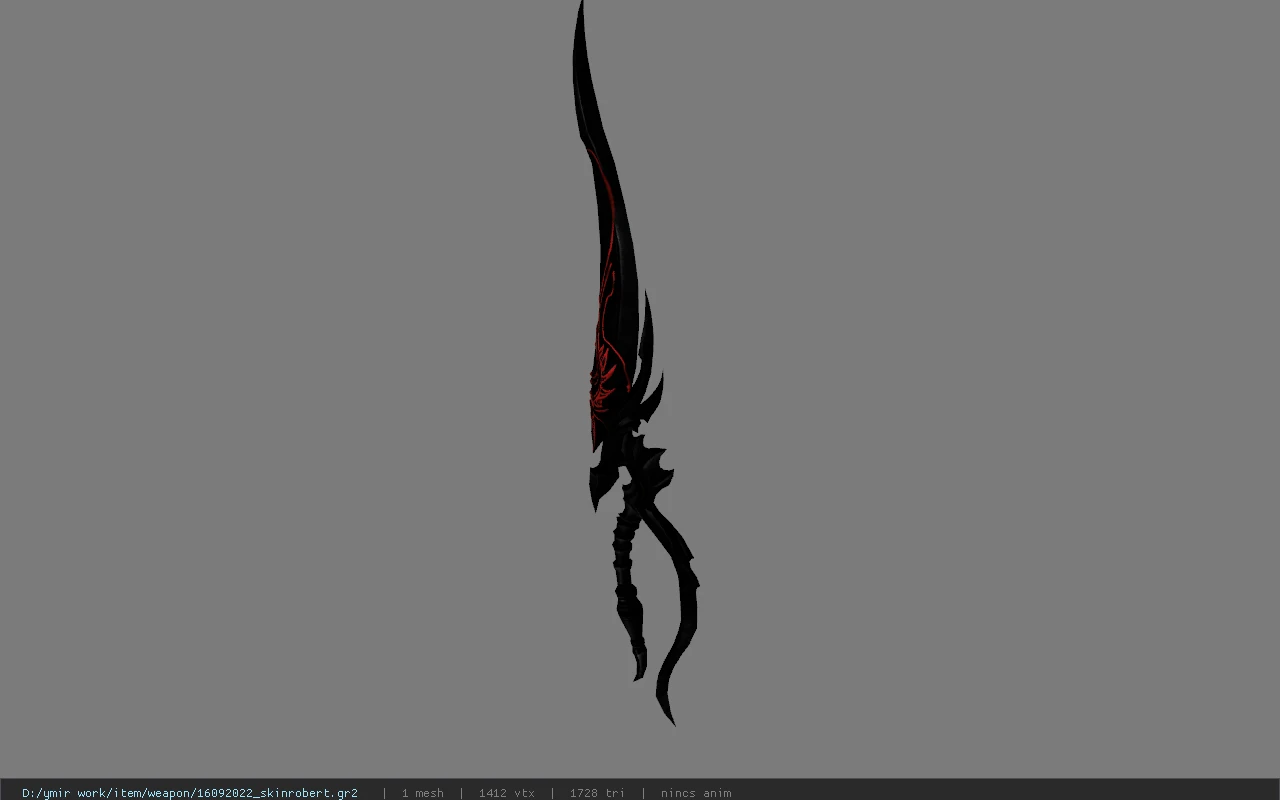Click the 'nincs anim' animation status label
Viewport: 1280px width, 800px height.
pyautogui.click(x=695, y=792)
